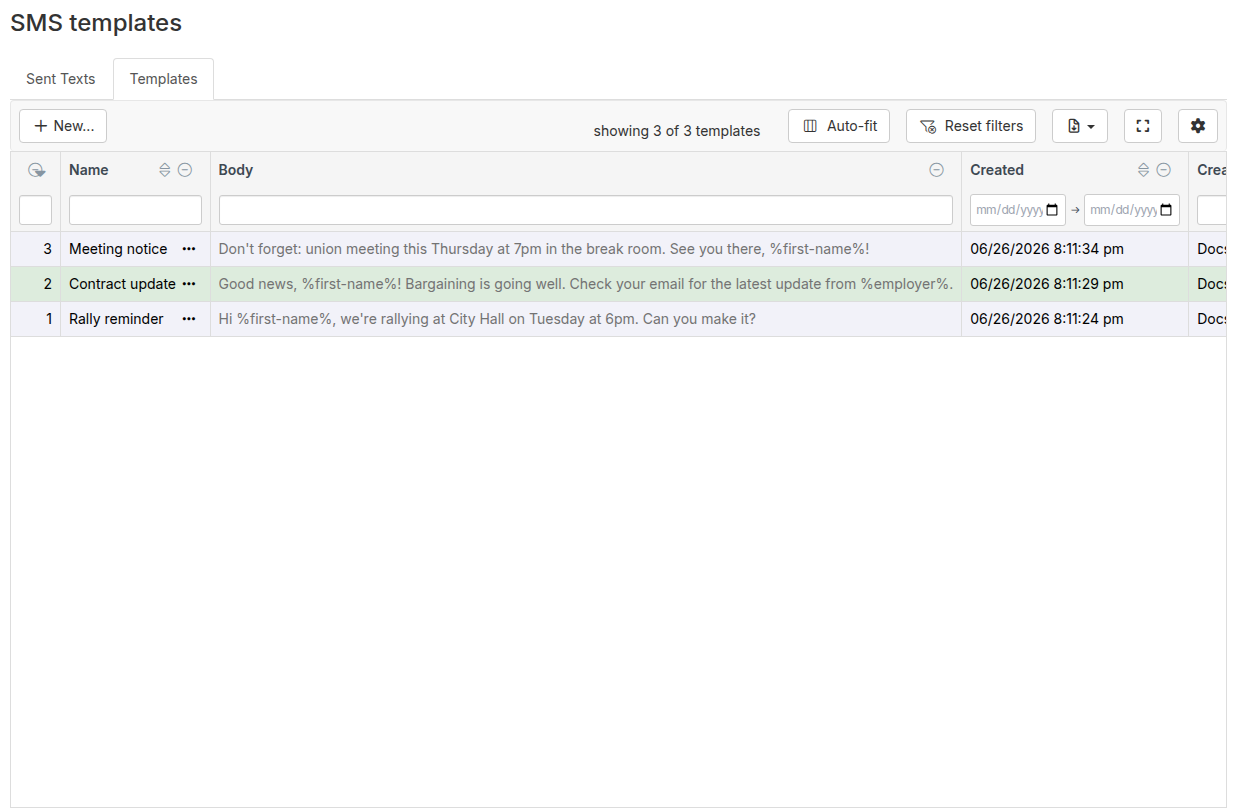The image size is (1241, 810).
Task: Open Meeting notice row actions menu
Action: (x=189, y=249)
